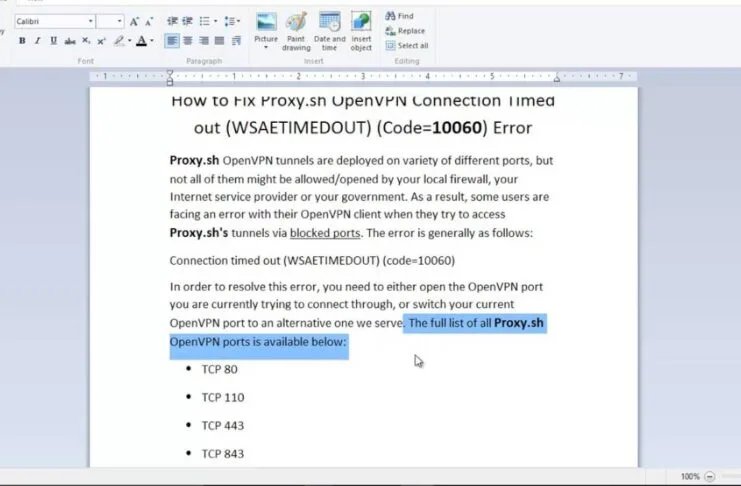741x486 pixels.
Task: Click the Select all button
Action: [407, 45]
